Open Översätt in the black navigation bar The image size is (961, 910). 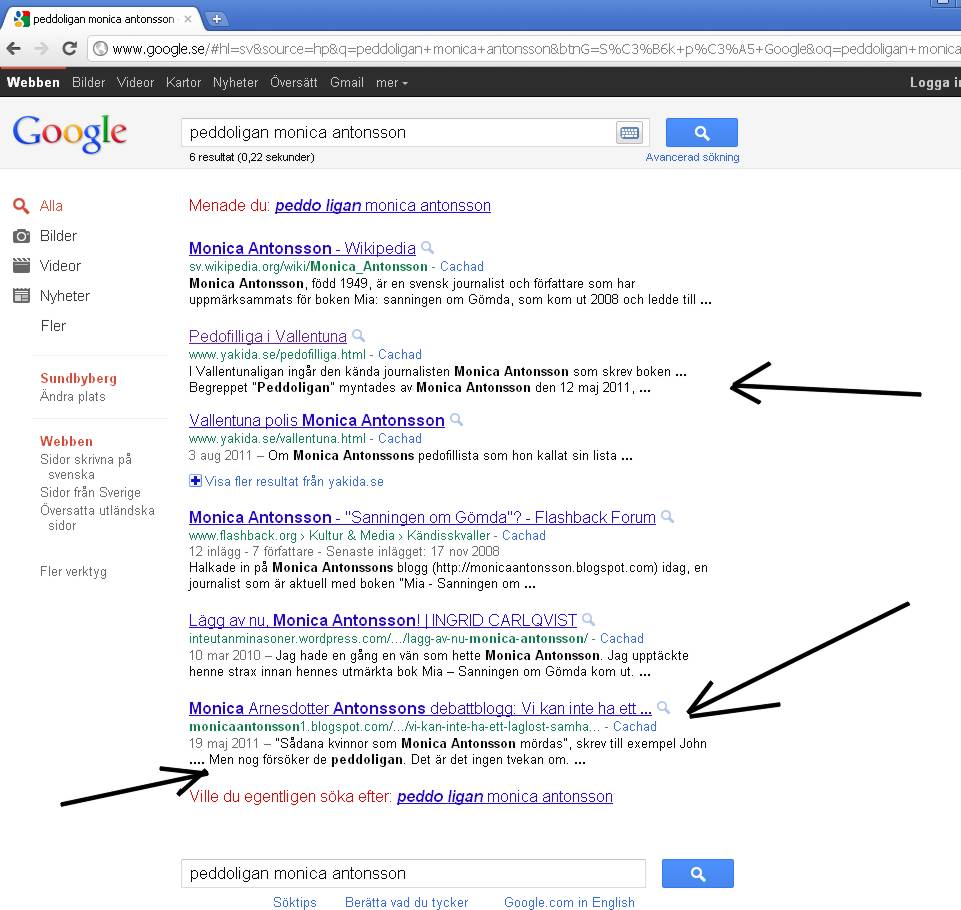coord(294,82)
